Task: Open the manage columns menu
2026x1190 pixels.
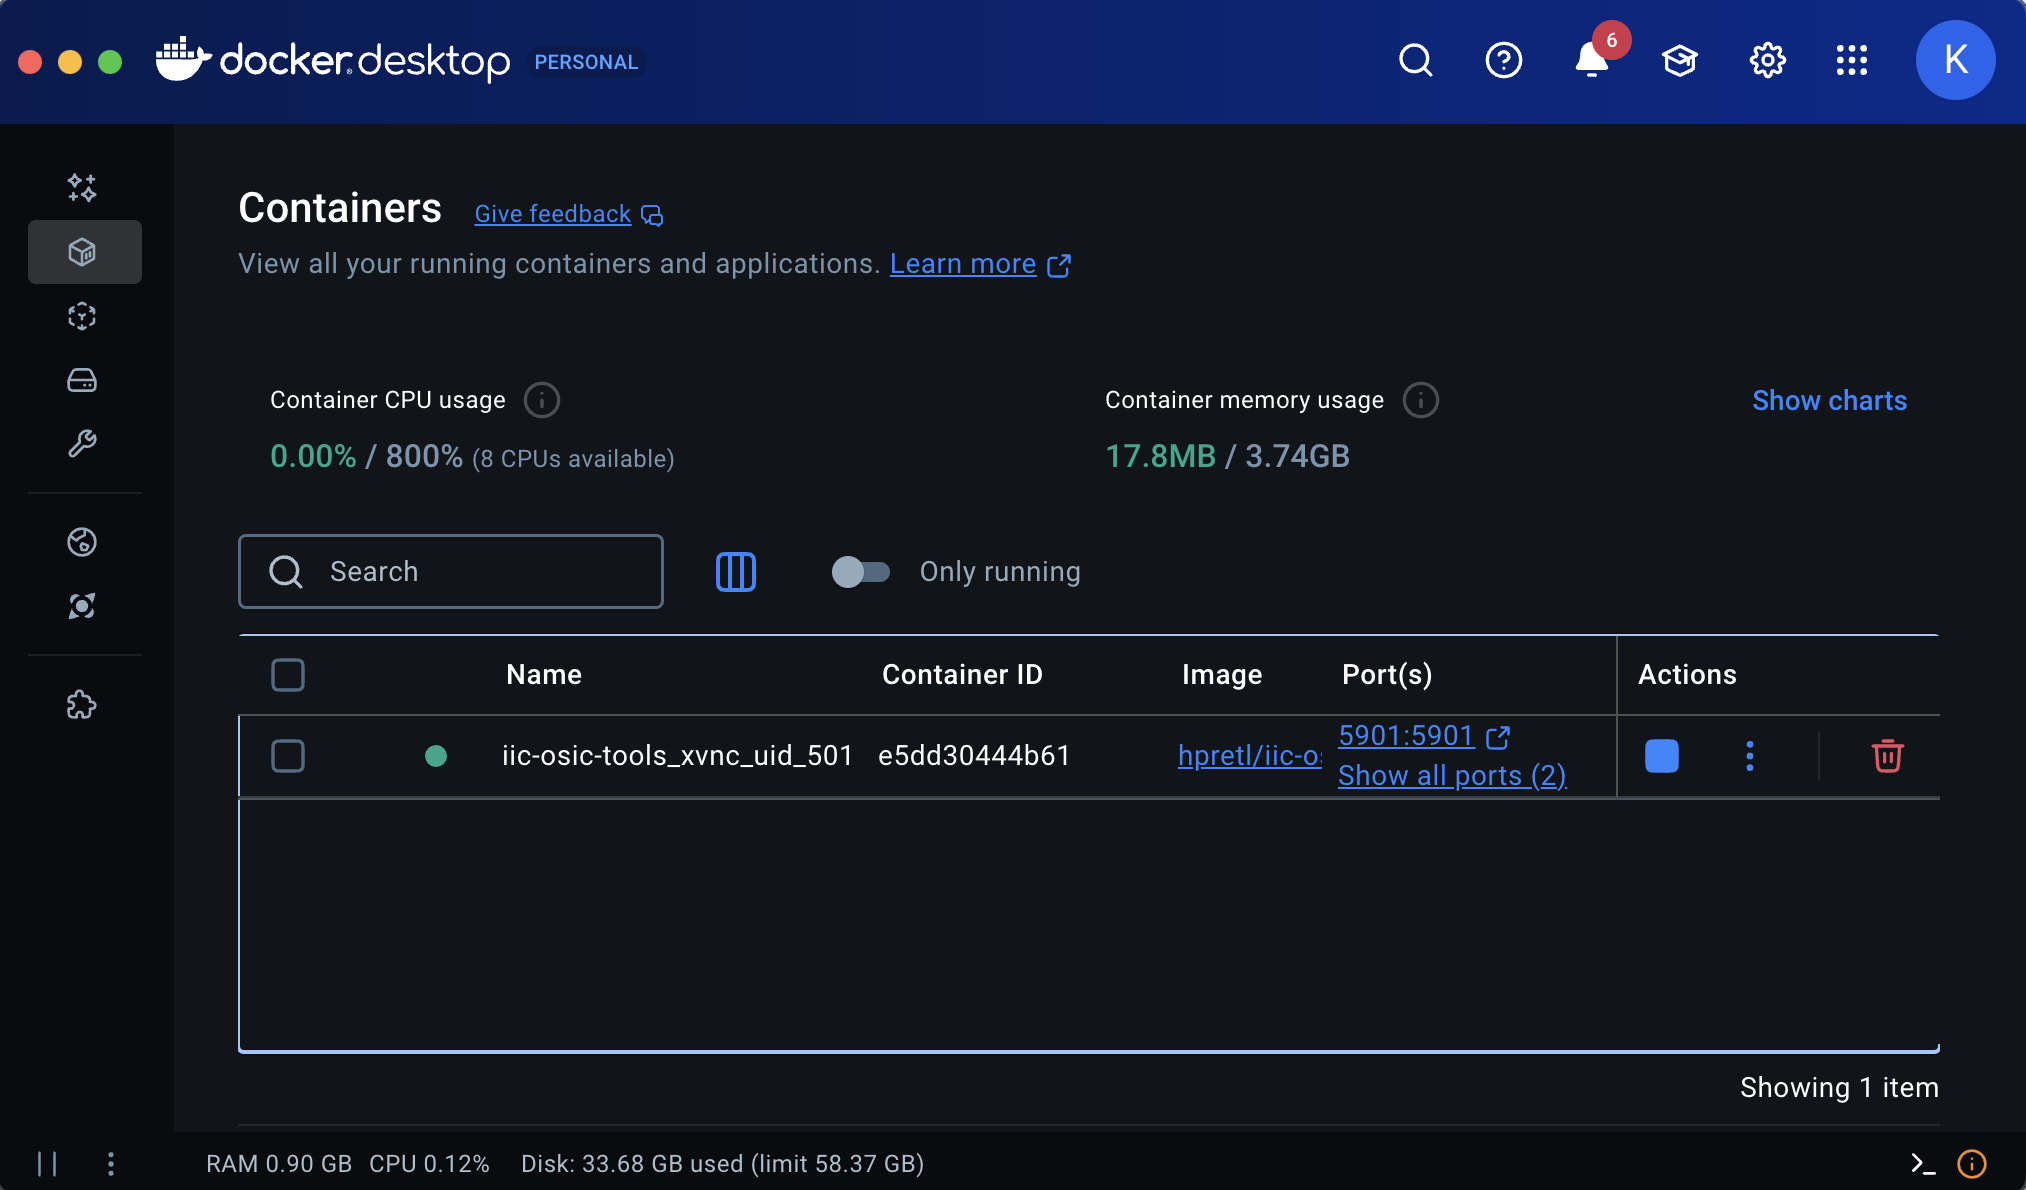Action: [x=736, y=572]
